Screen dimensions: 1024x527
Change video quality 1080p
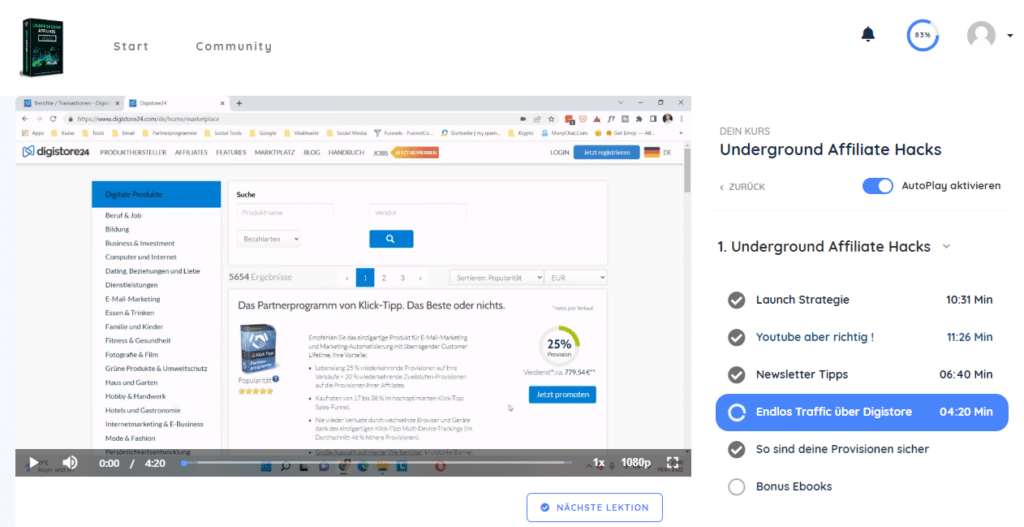(x=635, y=463)
